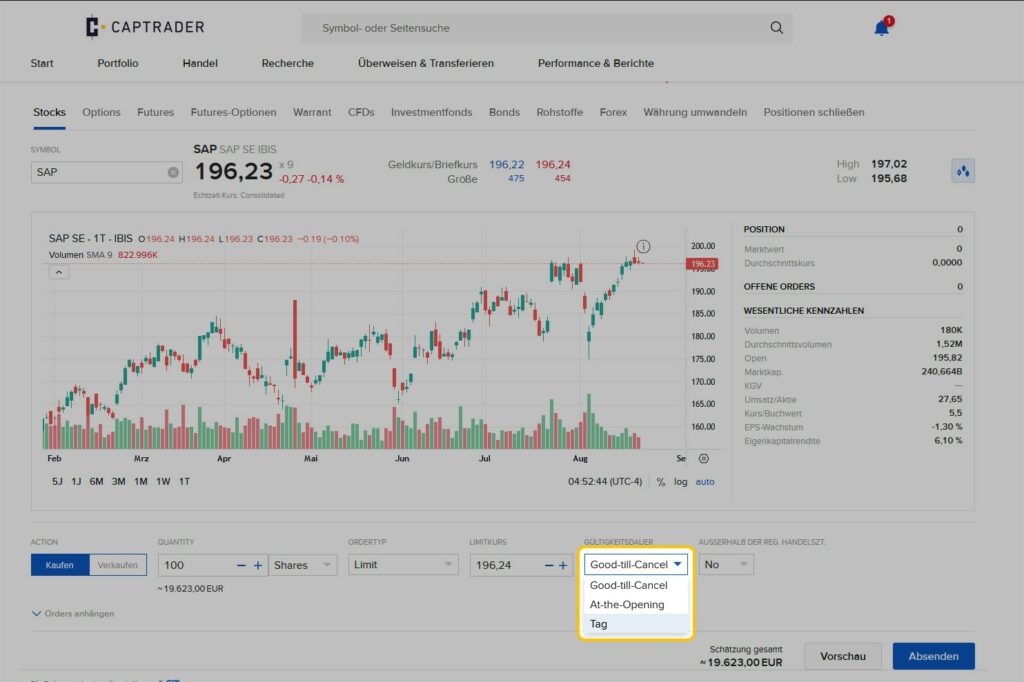
Task: Switch to the CFDs tab
Action: click(x=361, y=112)
